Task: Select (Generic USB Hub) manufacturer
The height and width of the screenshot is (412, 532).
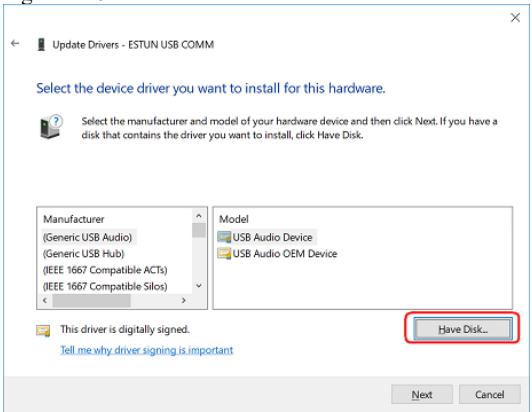Action: tap(83, 254)
